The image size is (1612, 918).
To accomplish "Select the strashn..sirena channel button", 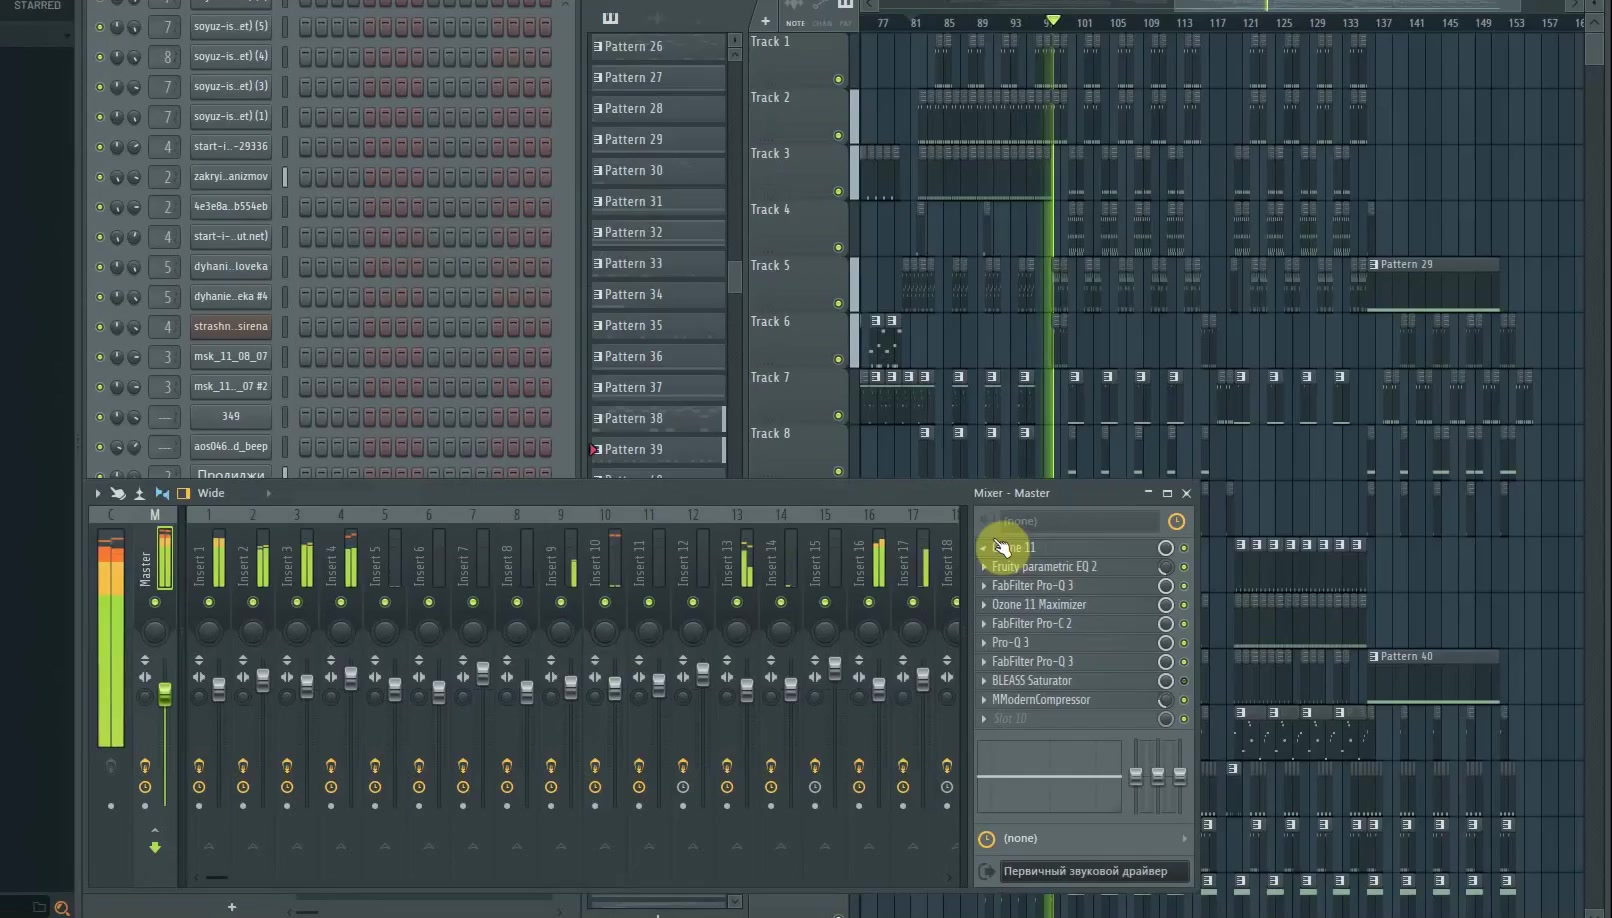I will (231, 327).
